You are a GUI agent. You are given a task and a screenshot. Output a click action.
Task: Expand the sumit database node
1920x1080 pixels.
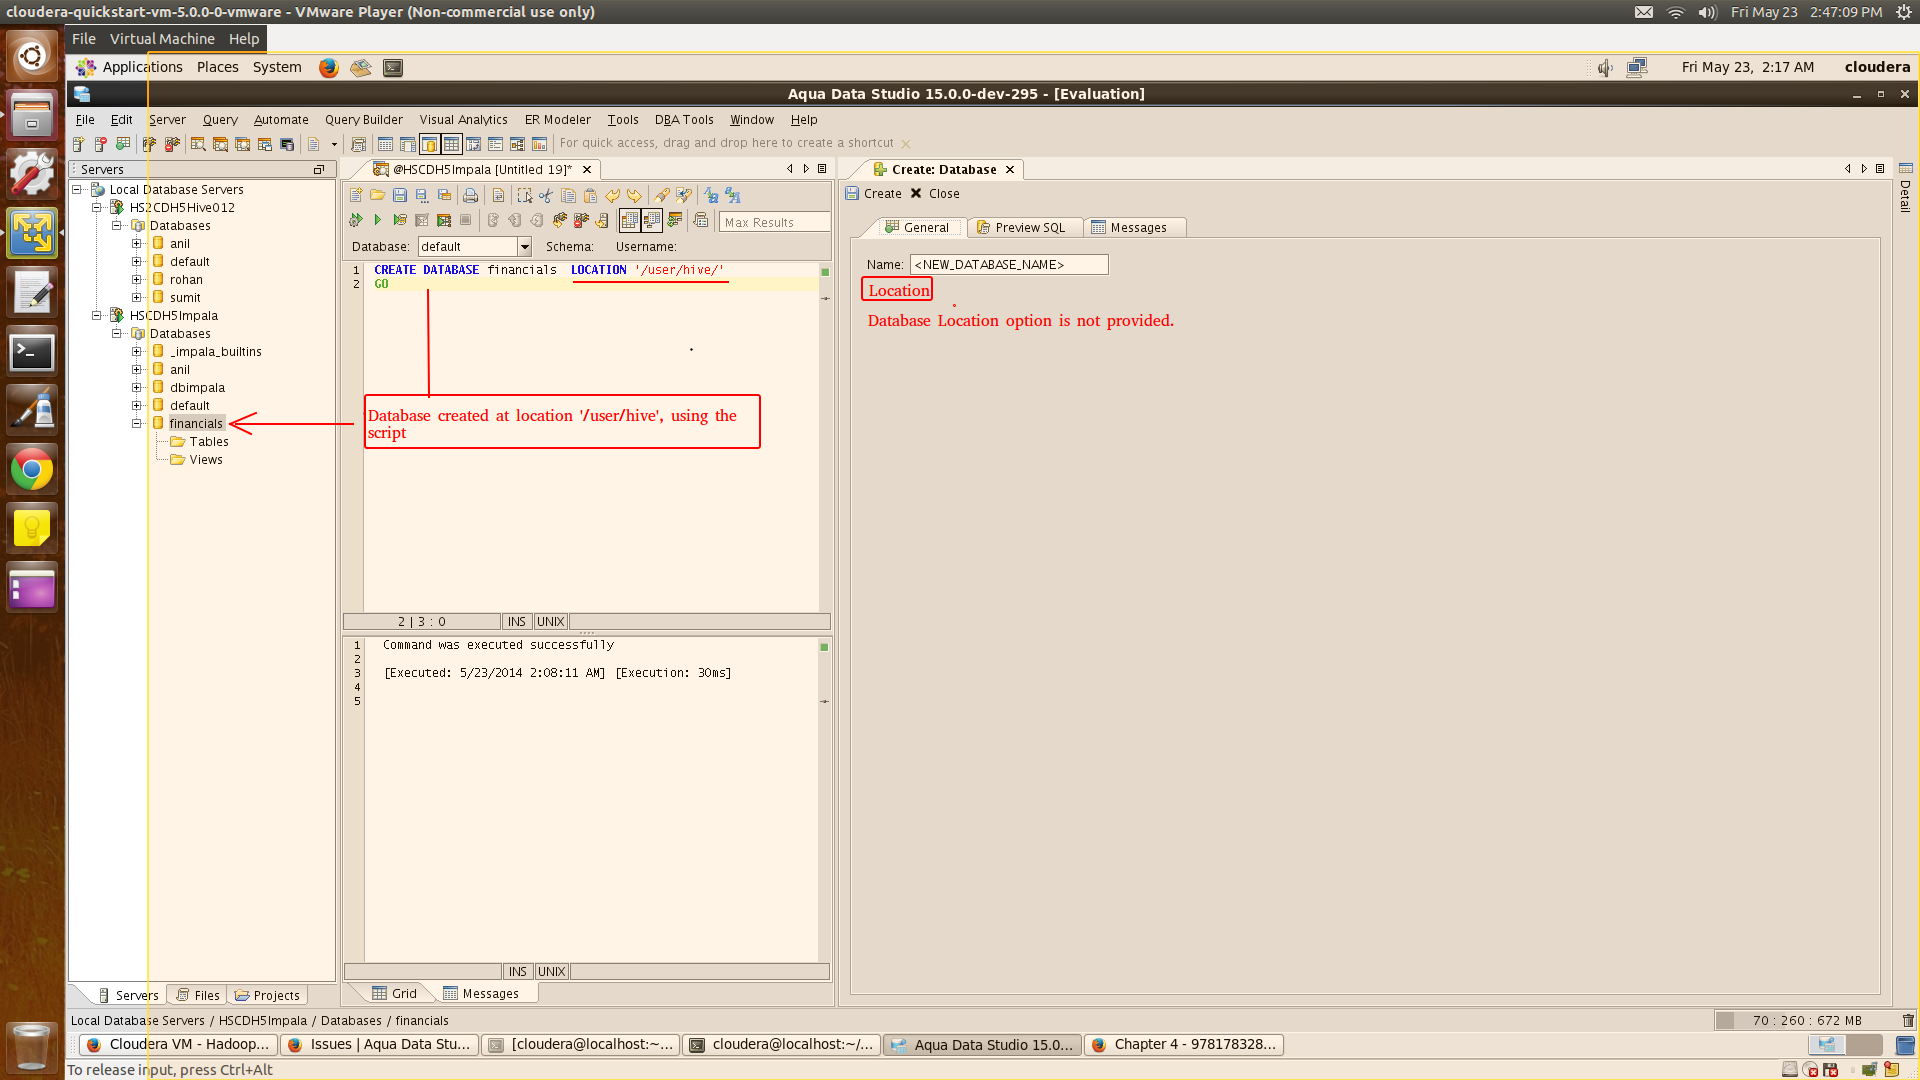pyautogui.click(x=137, y=297)
